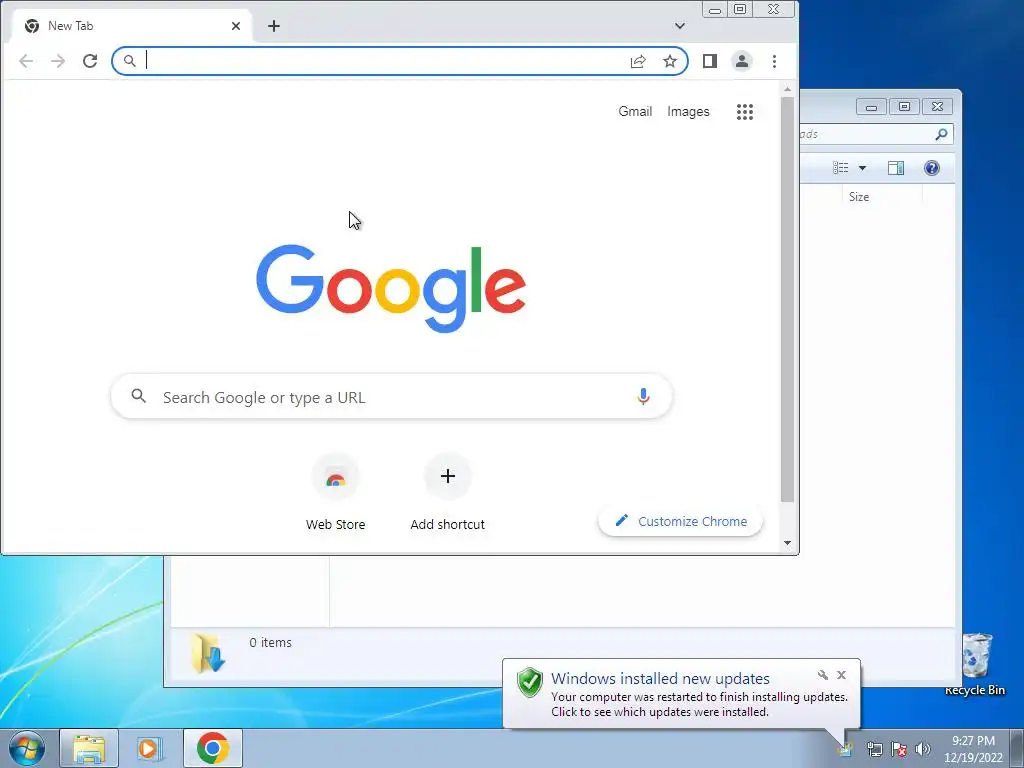Open the Chrome profile avatar
The image size is (1024, 768).
[742, 61]
